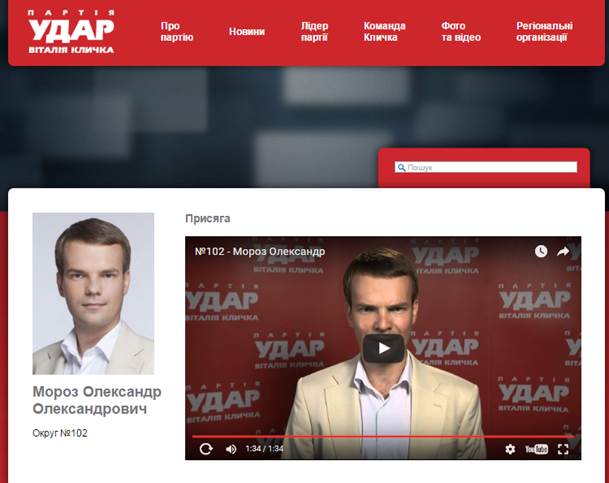Open the Про партію menu item
Image resolution: width=609 pixels, height=483 pixels.
coord(177,32)
